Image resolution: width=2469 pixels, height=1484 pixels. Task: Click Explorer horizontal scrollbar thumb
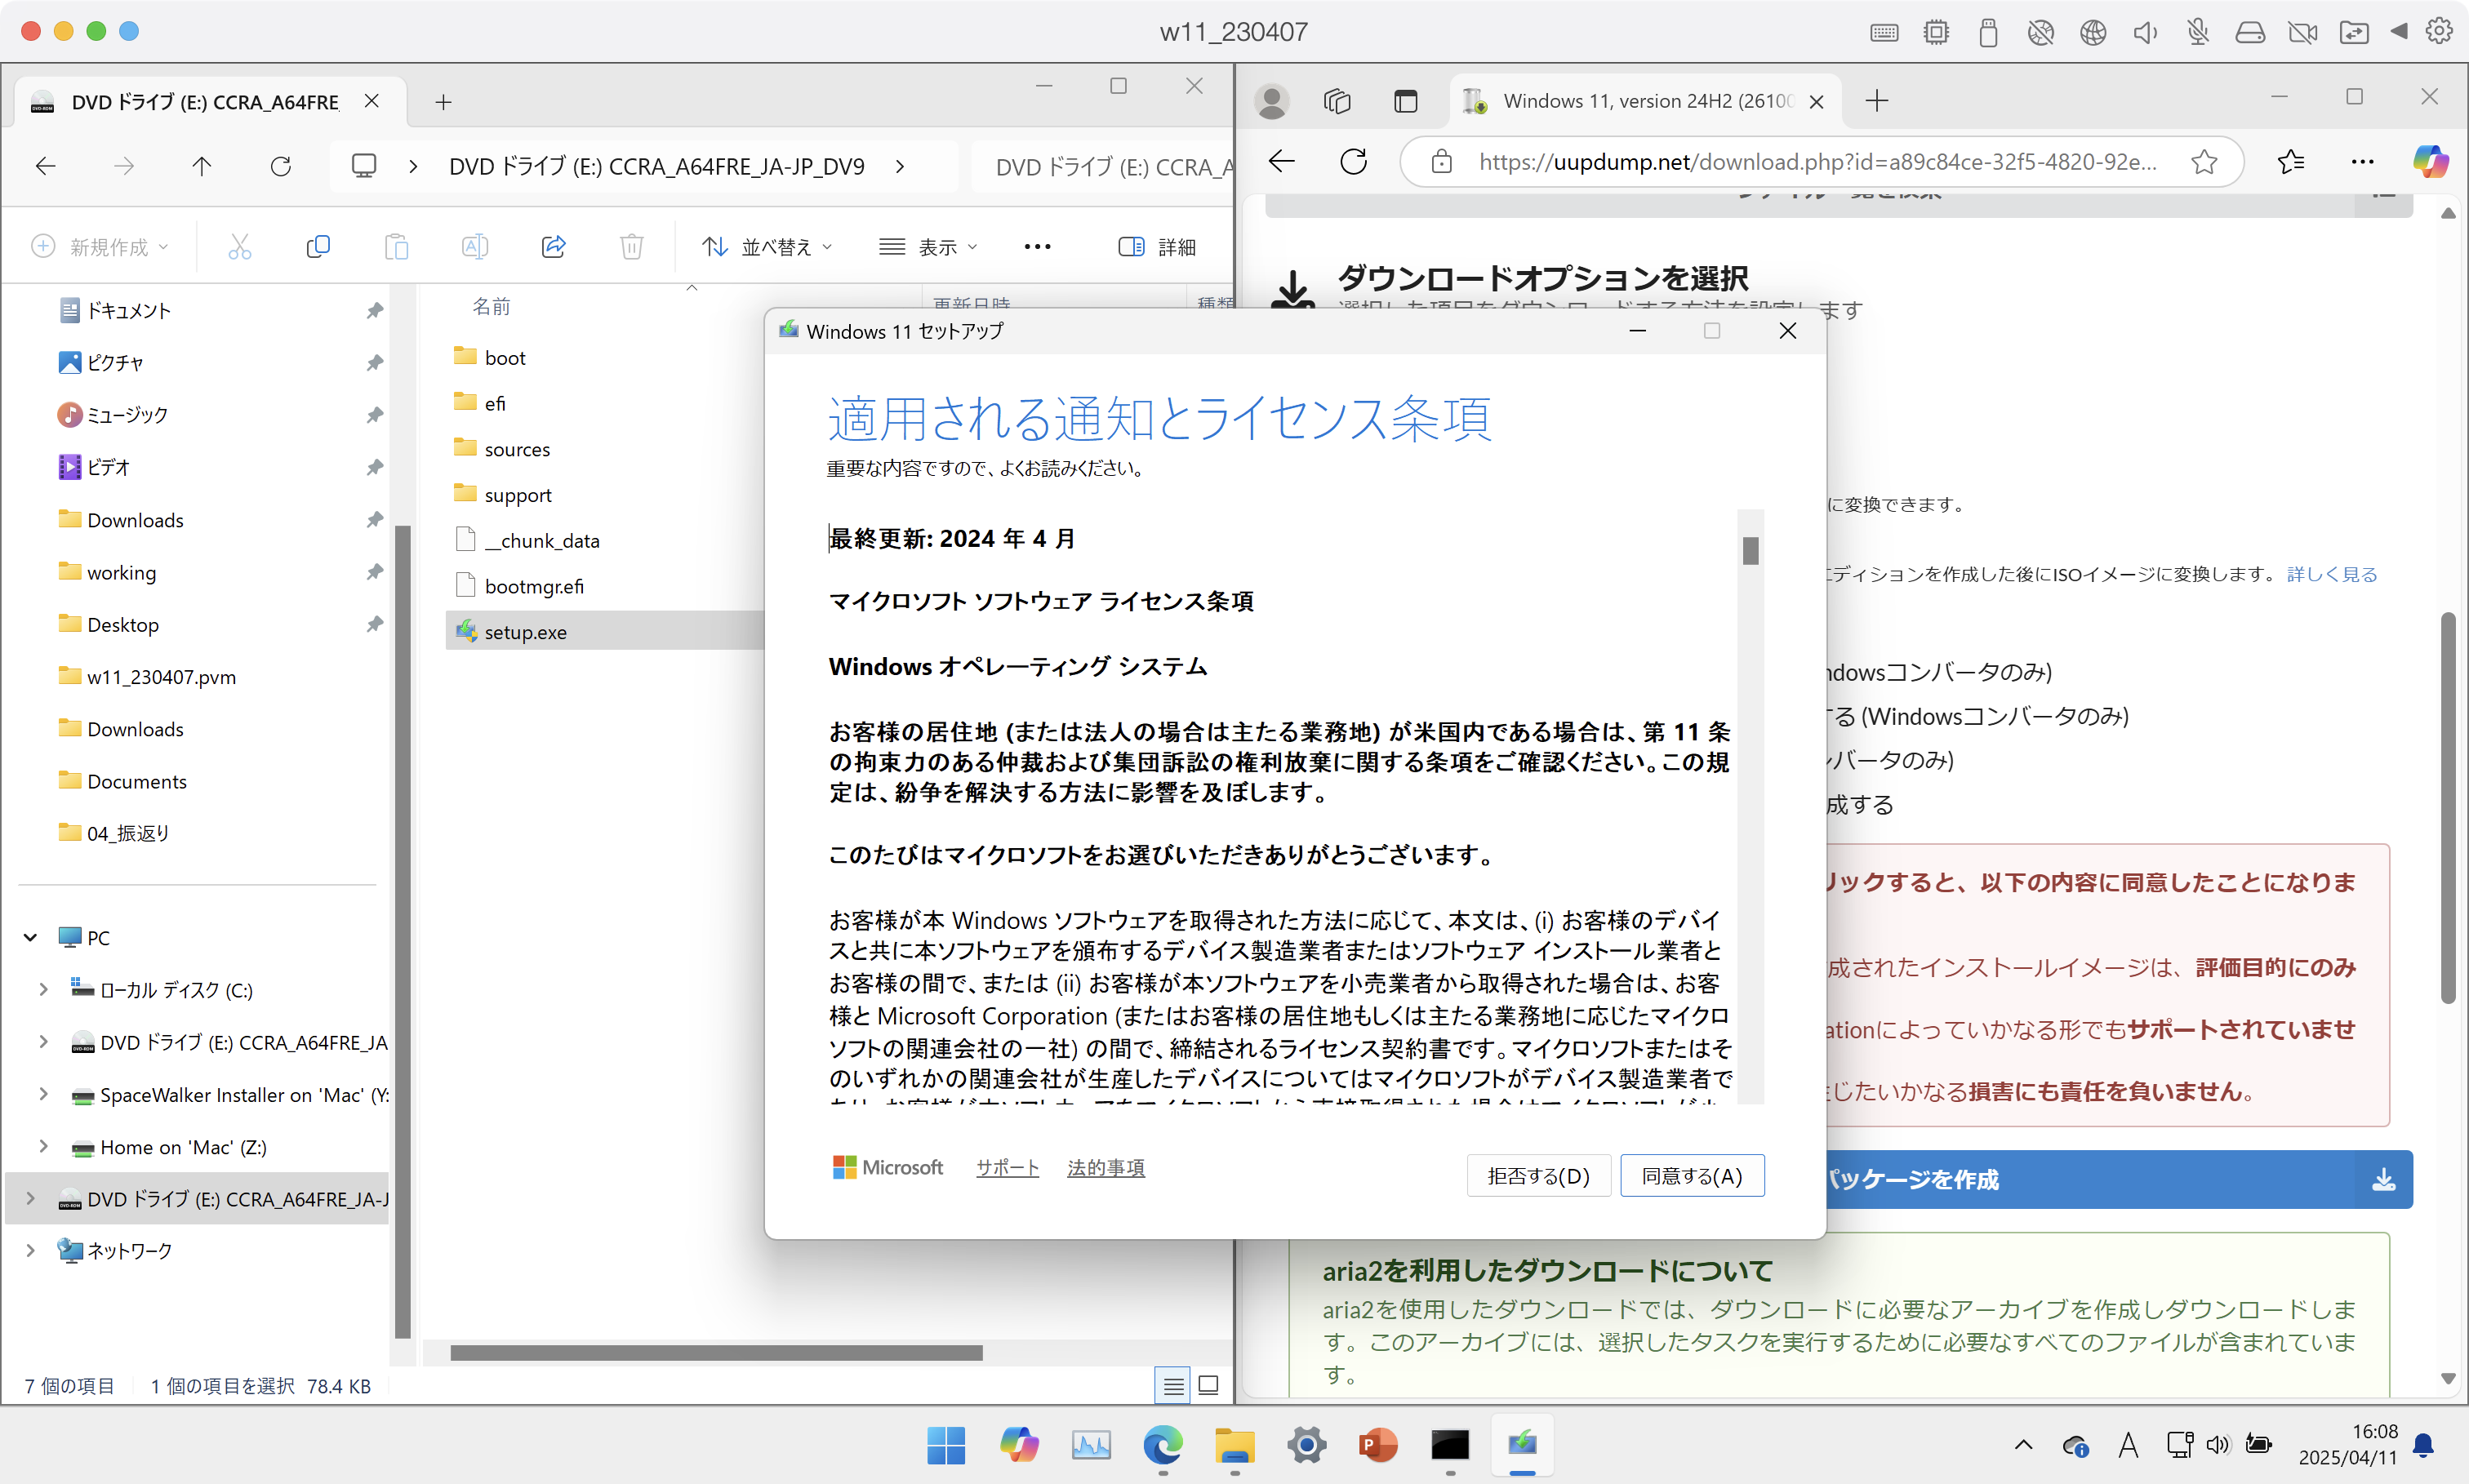[x=716, y=1353]
